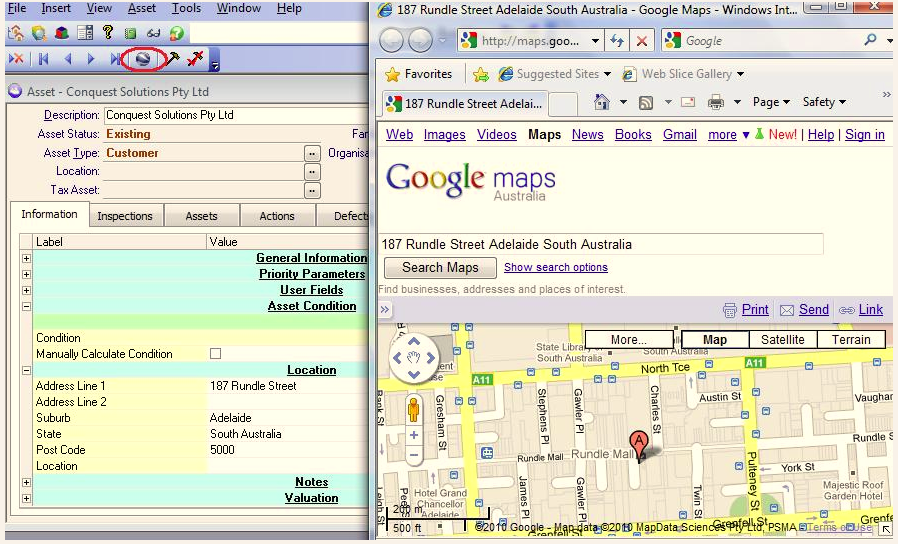898x544 pixels.
Task: Click Internet Explorer forward button
Action: [x=421, y=41]
